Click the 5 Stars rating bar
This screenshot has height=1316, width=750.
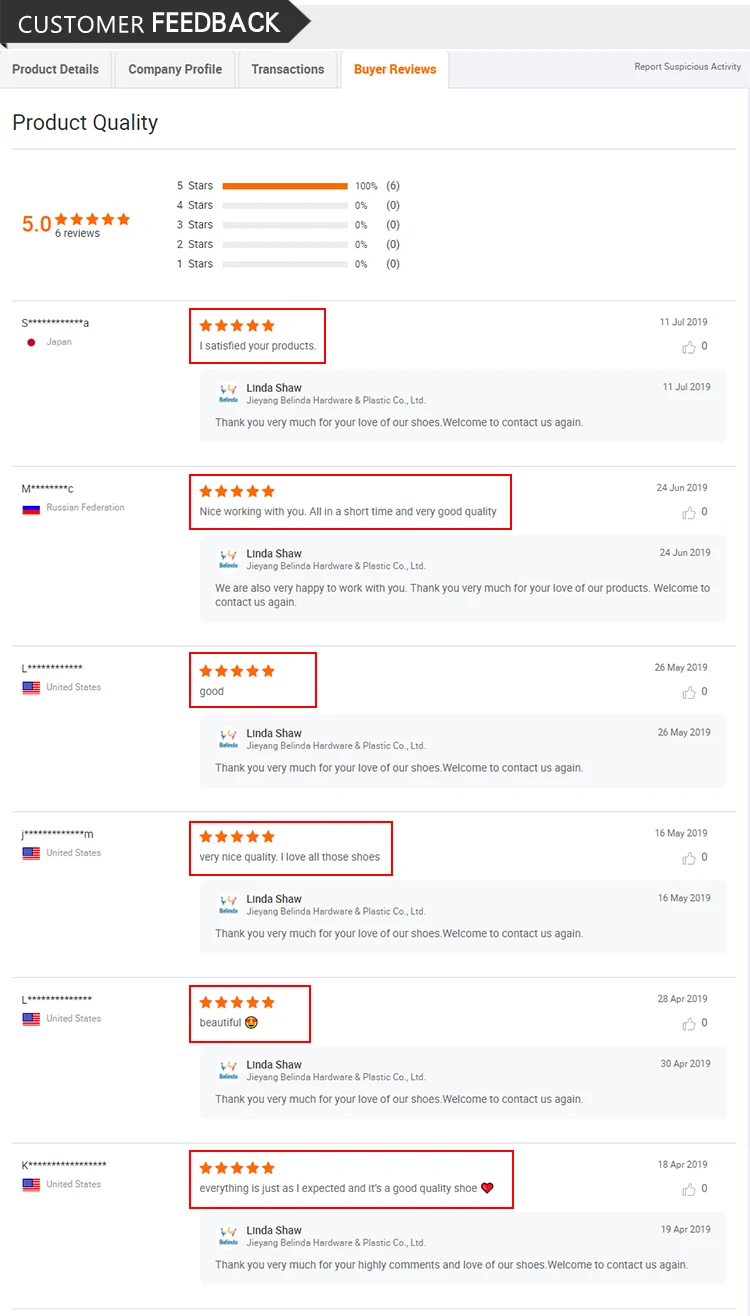(285, 186)
